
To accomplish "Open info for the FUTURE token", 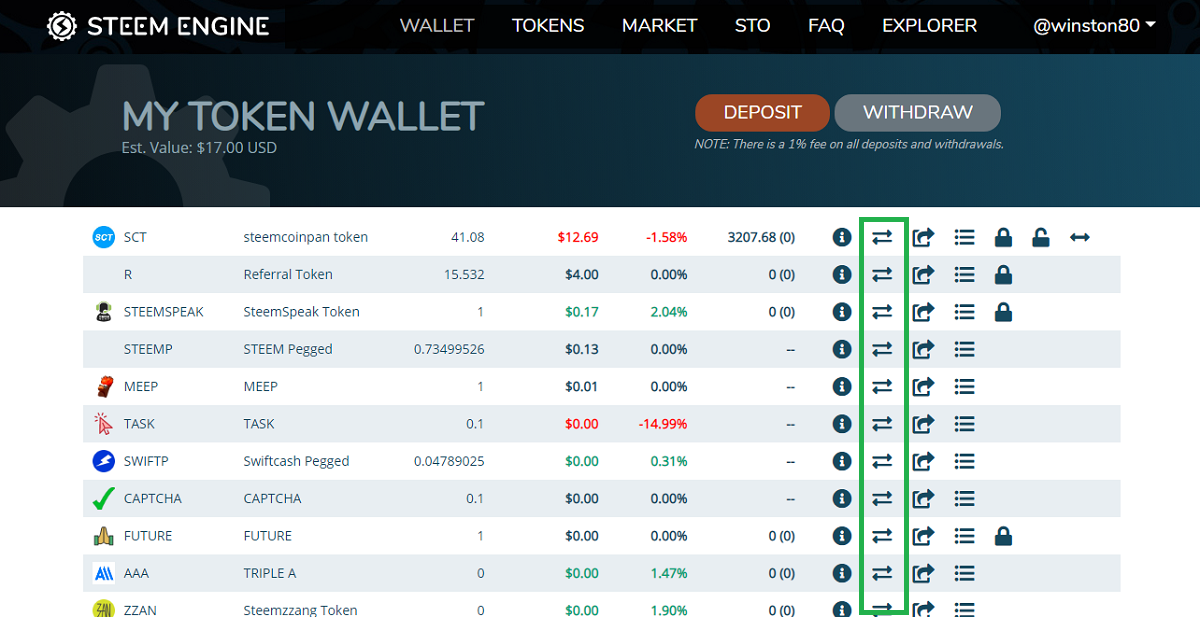I will click(x=842, y=536).
